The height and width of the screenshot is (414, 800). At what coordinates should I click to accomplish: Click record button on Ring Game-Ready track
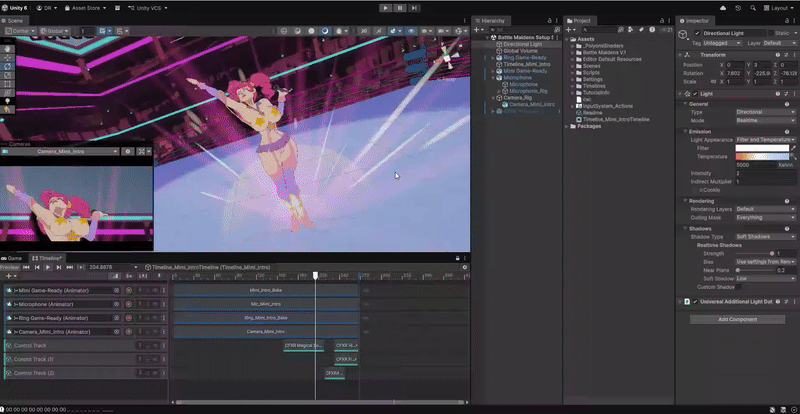tap(129, 318)
